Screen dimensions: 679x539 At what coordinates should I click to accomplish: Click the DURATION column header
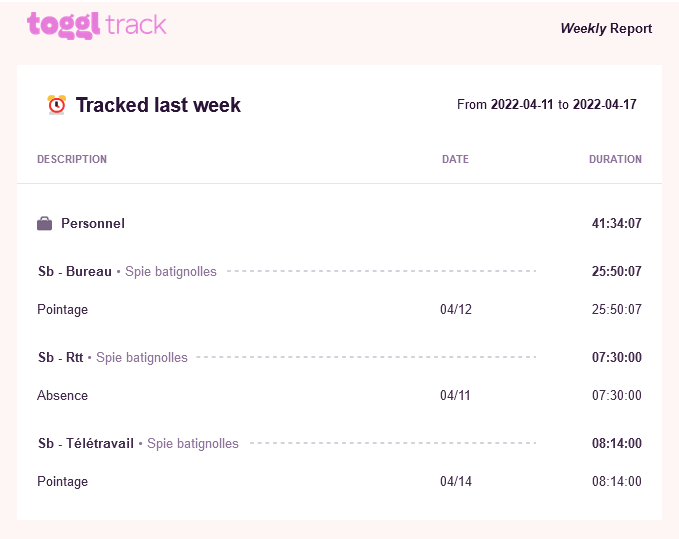pyautogui.click(x=615, y=159)
